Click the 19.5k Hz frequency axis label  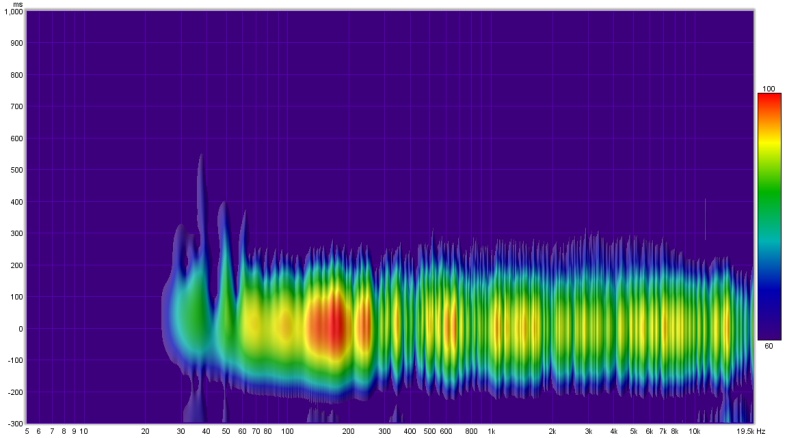click(751, 431)
